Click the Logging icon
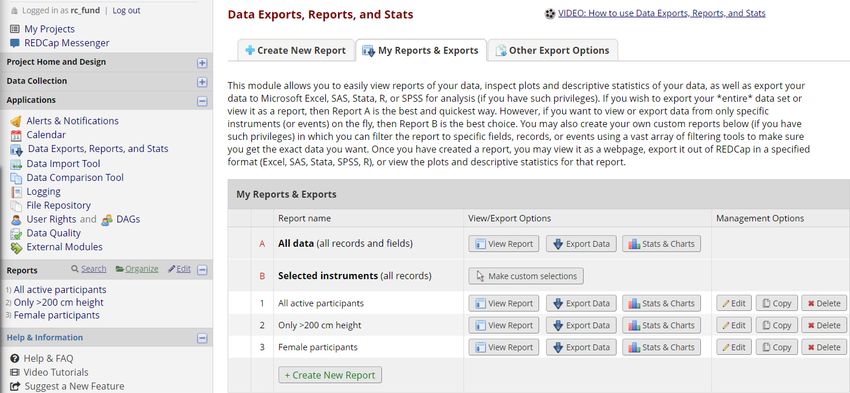The image size is (850, 393). tap(16, 192)
